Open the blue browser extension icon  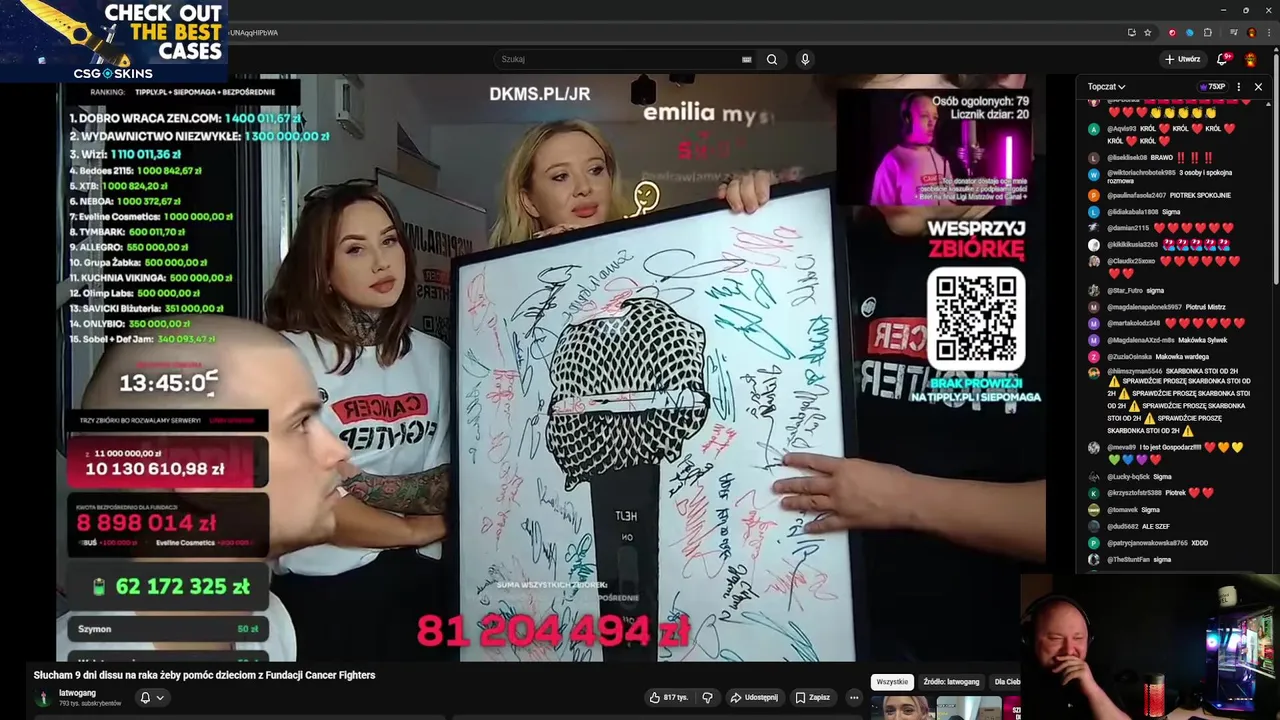pyautogui.click(x=1189, y=32)
